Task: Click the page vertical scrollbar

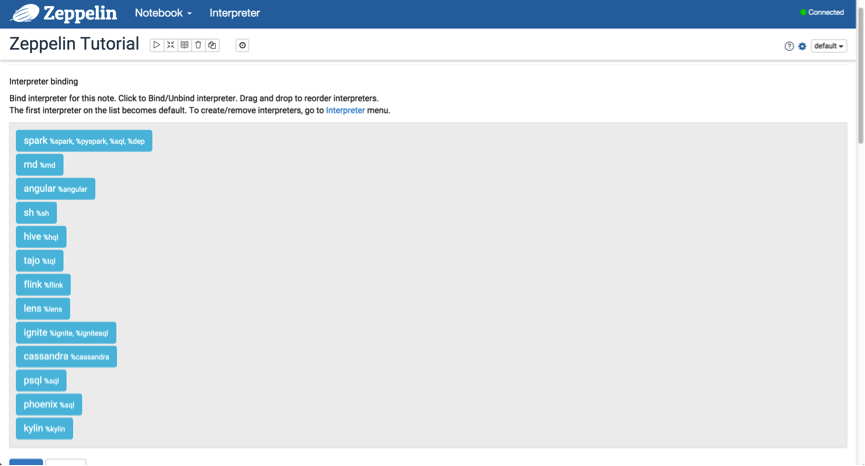Action: pyautogui.click(x=860, y=80)
